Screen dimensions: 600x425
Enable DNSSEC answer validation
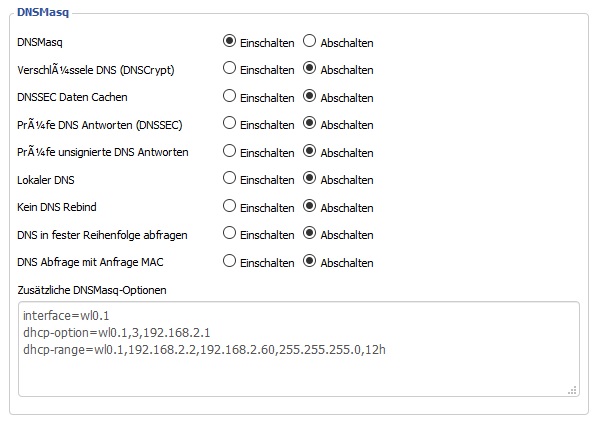coord(229,124)
